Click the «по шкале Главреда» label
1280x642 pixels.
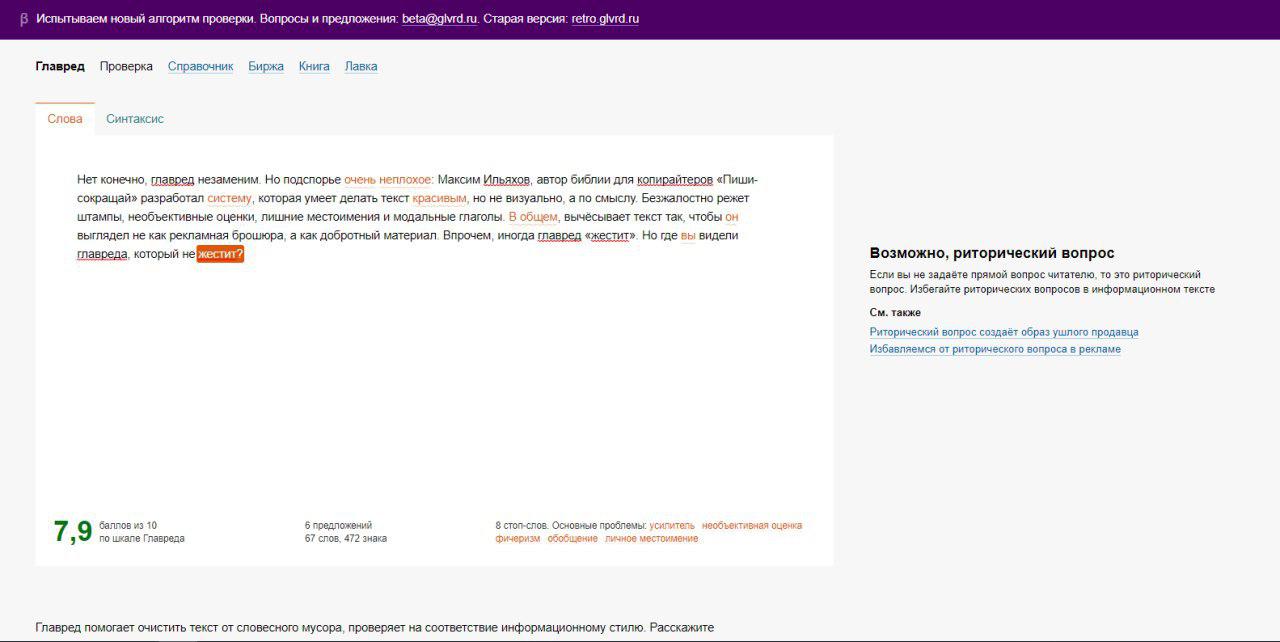point(142,539)
